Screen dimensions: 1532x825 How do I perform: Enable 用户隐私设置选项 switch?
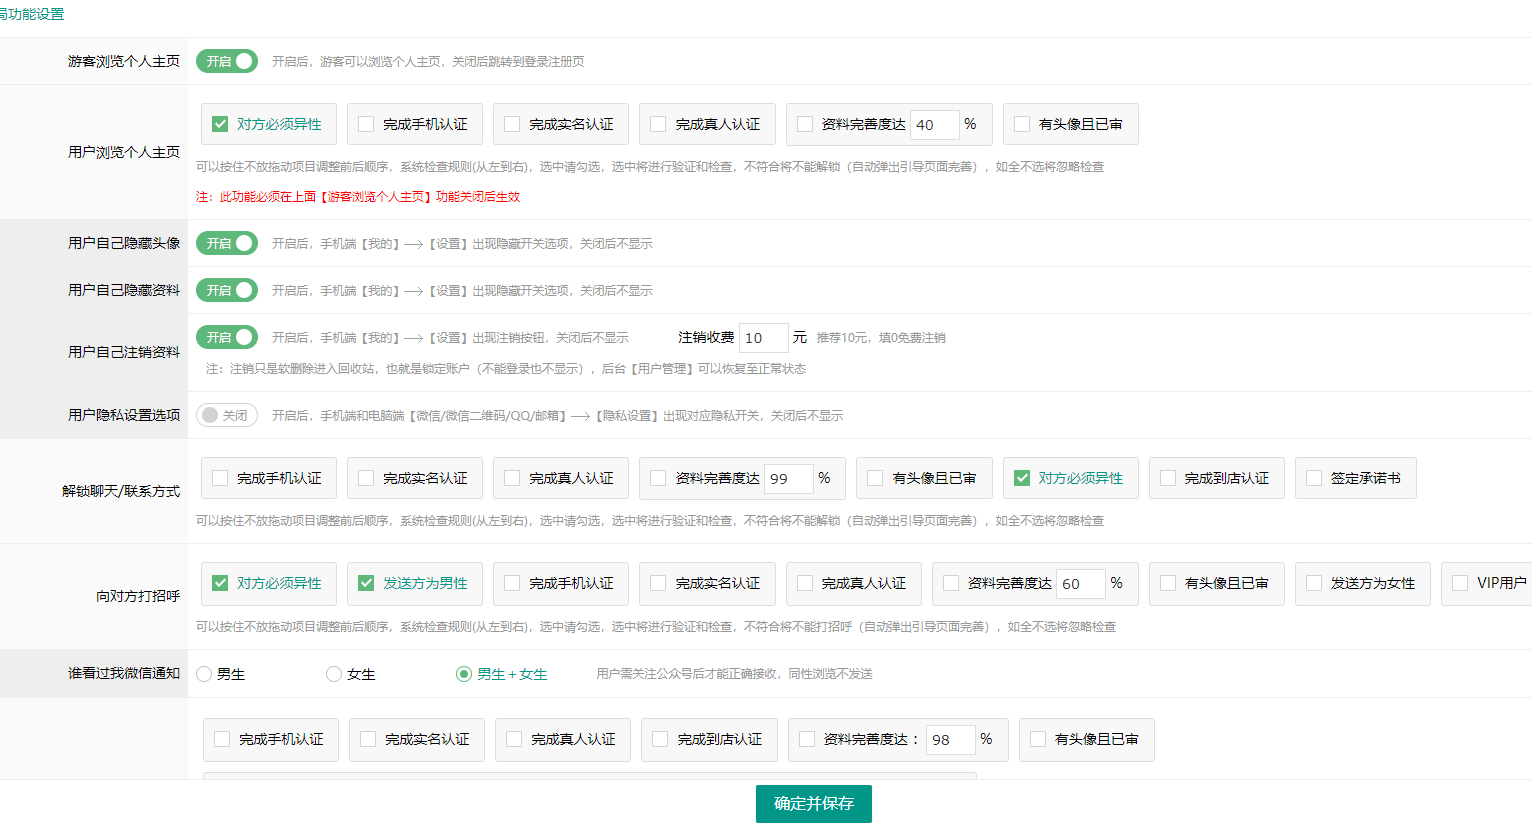[227, 415]
